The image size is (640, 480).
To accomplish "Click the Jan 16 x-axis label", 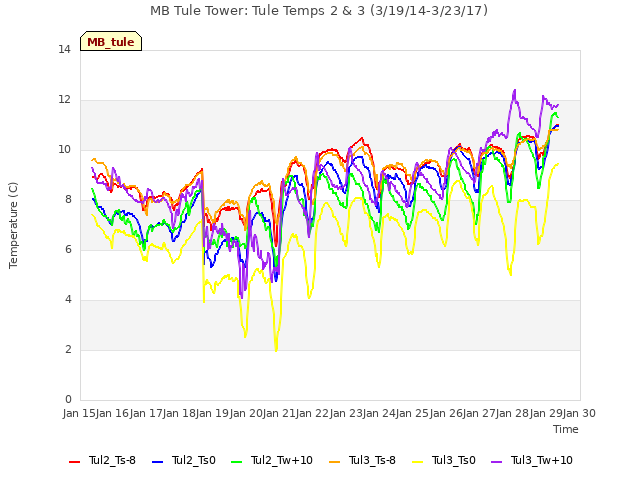I will 113,413.
